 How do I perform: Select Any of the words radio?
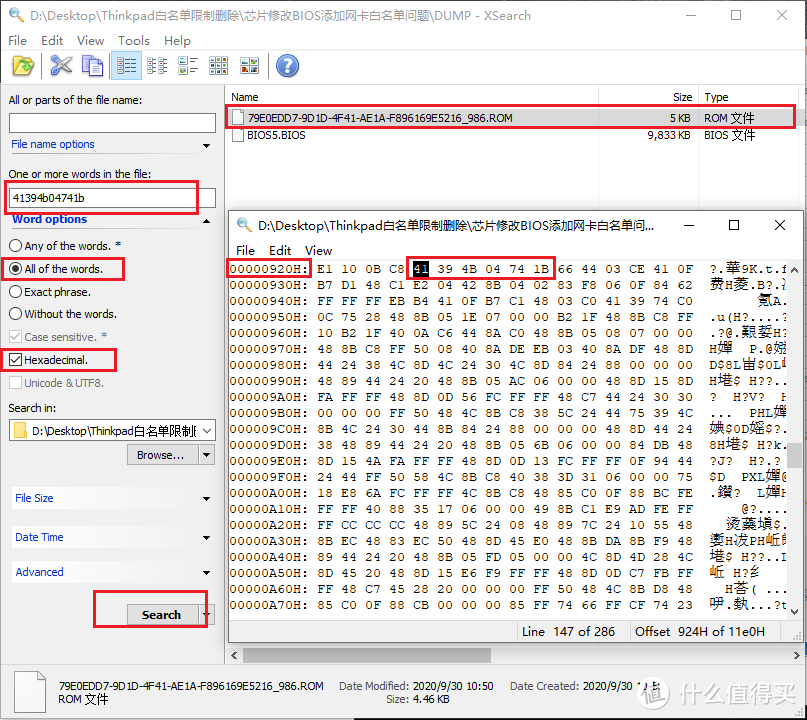(15, 246)
